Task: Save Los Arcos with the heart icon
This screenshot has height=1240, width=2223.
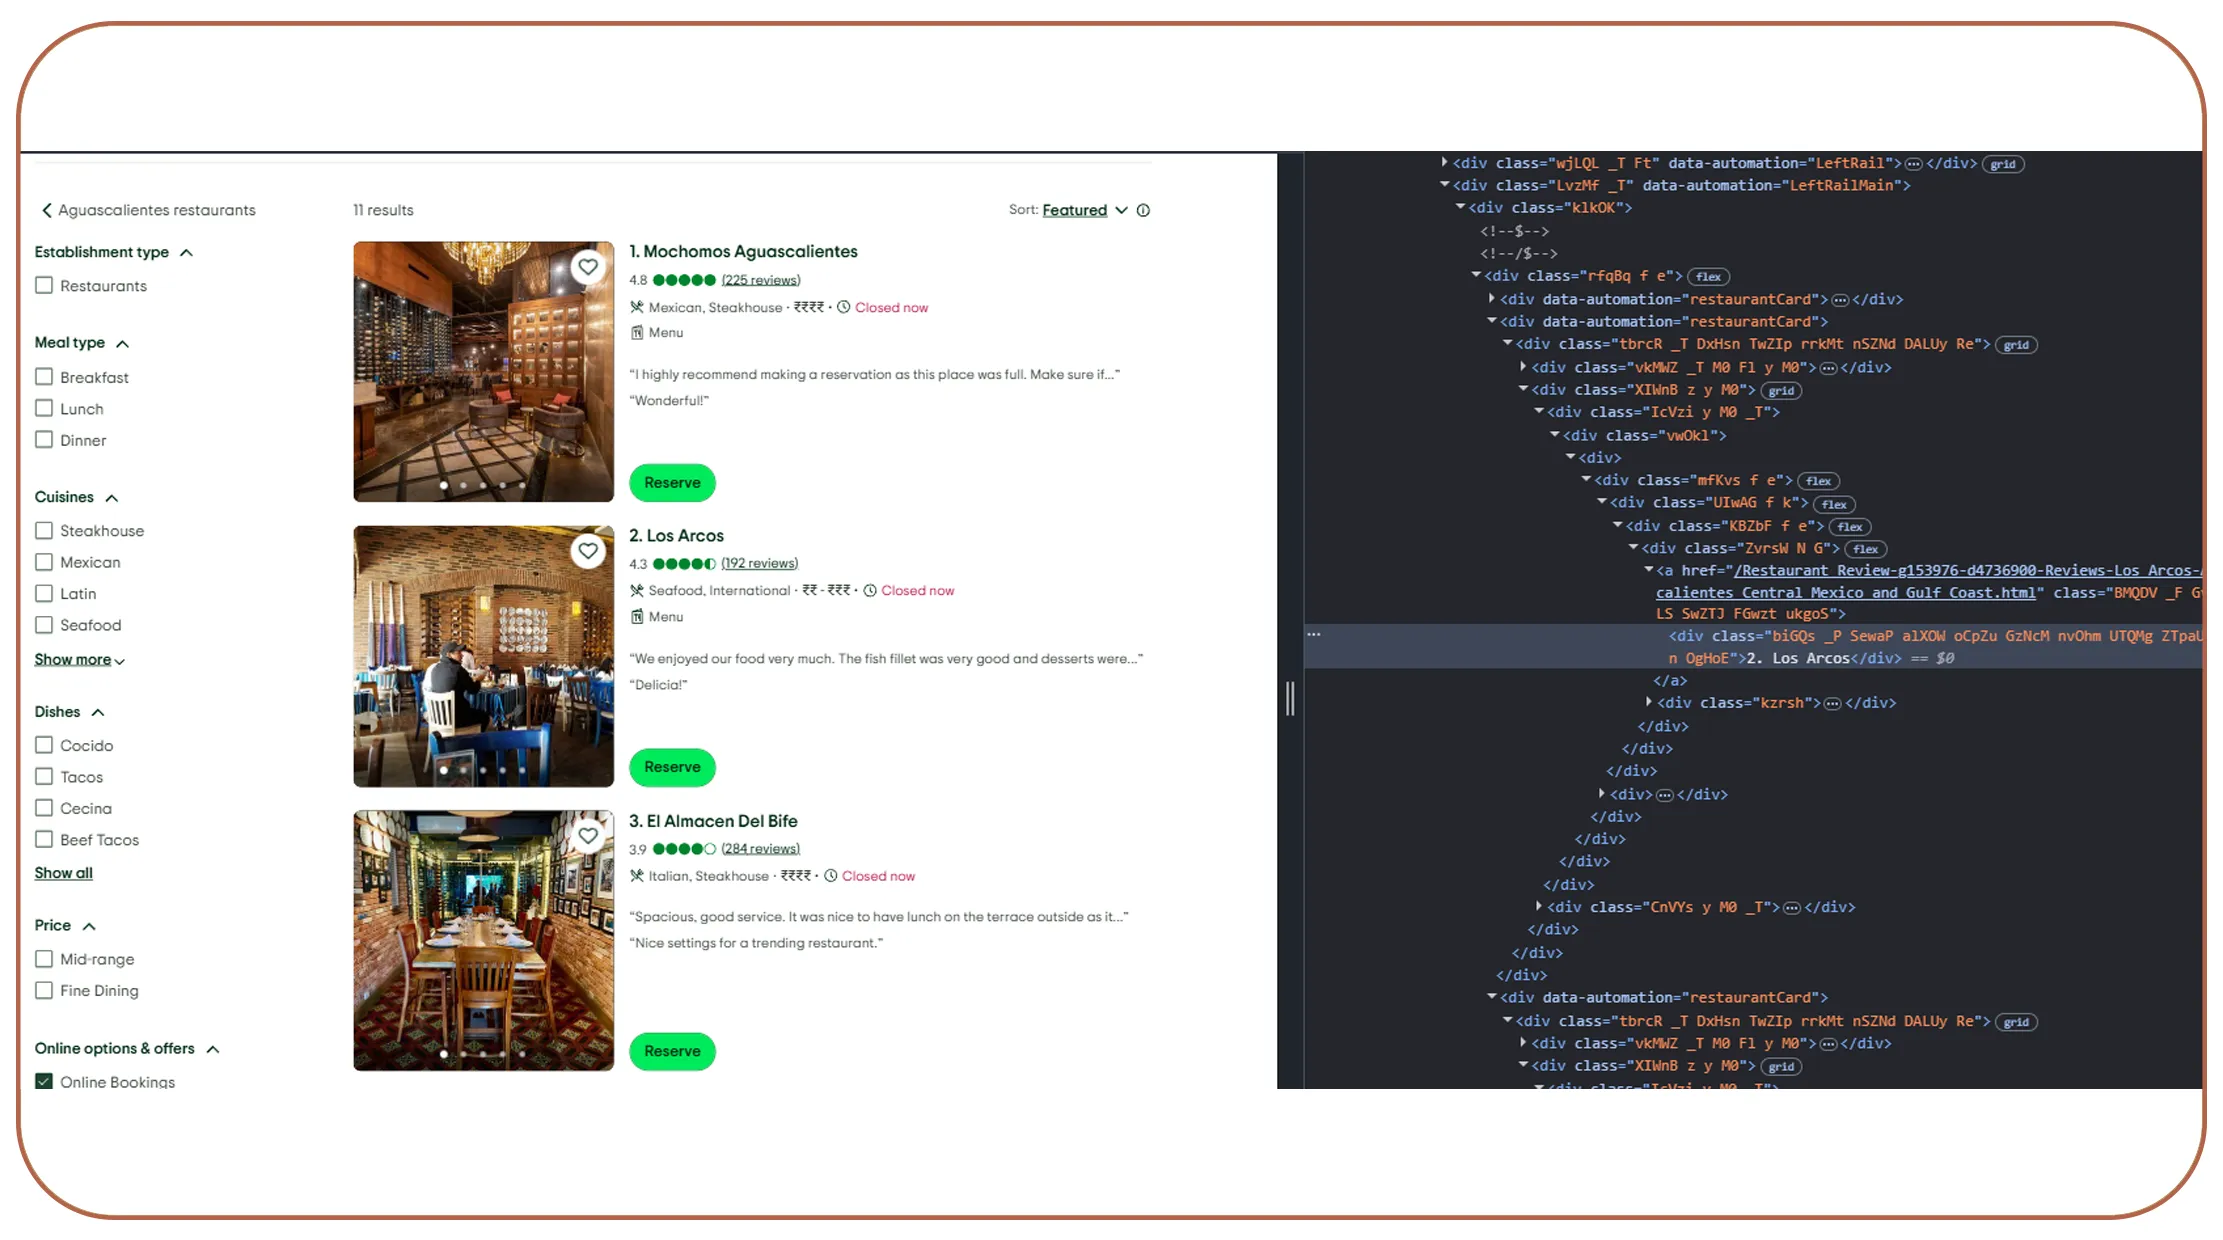Action: coord(588,550)
